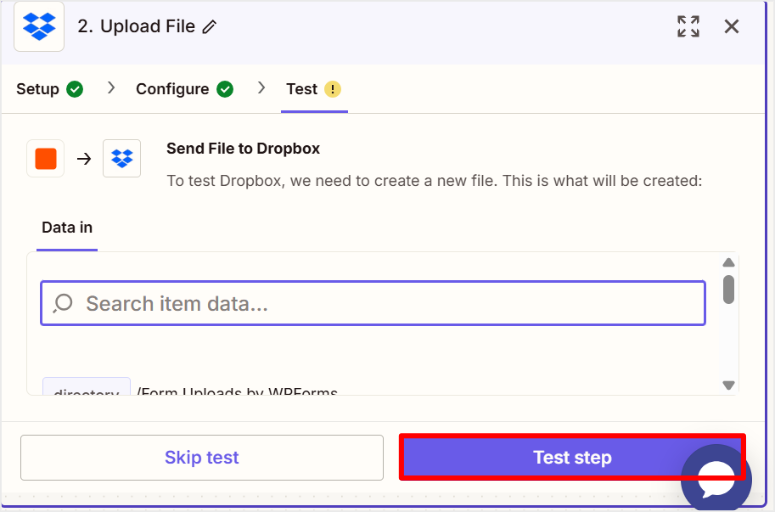This screenshot has height=512, width=775.
Task: Select the Test tab
Action: tap(314, 89)
